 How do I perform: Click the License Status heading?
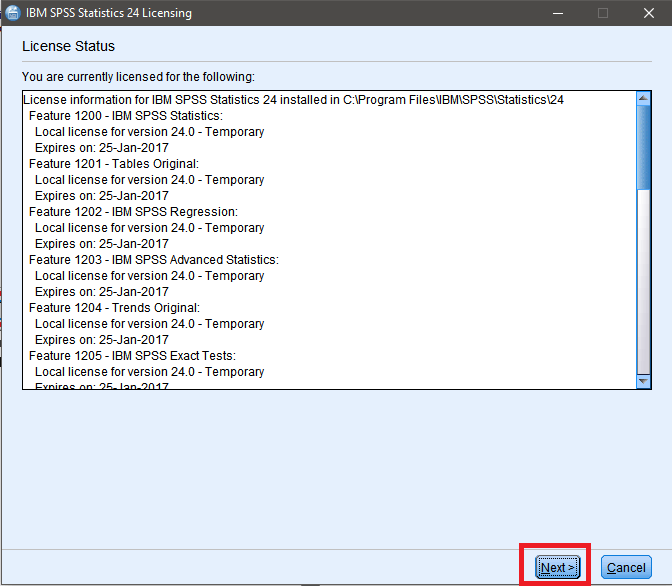pyautogui.click(x=69, y=46)
